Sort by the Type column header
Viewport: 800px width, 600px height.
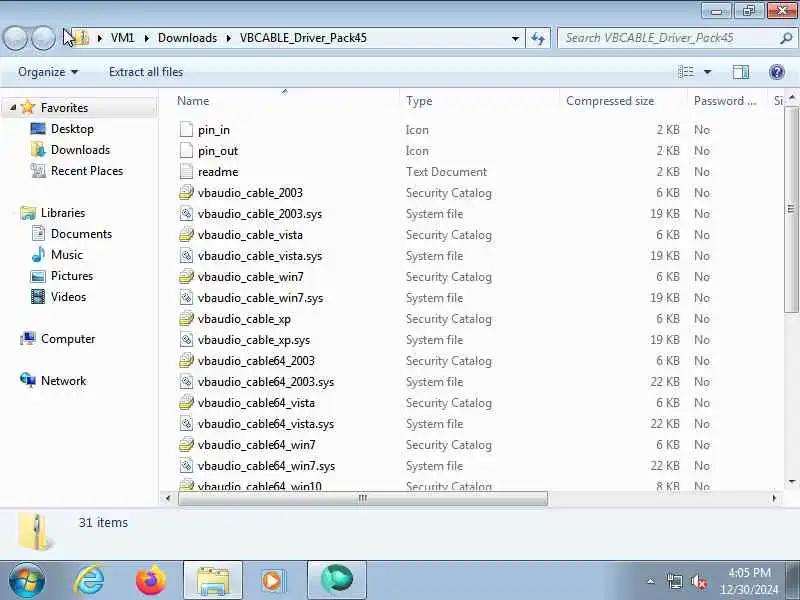point(419,101)
